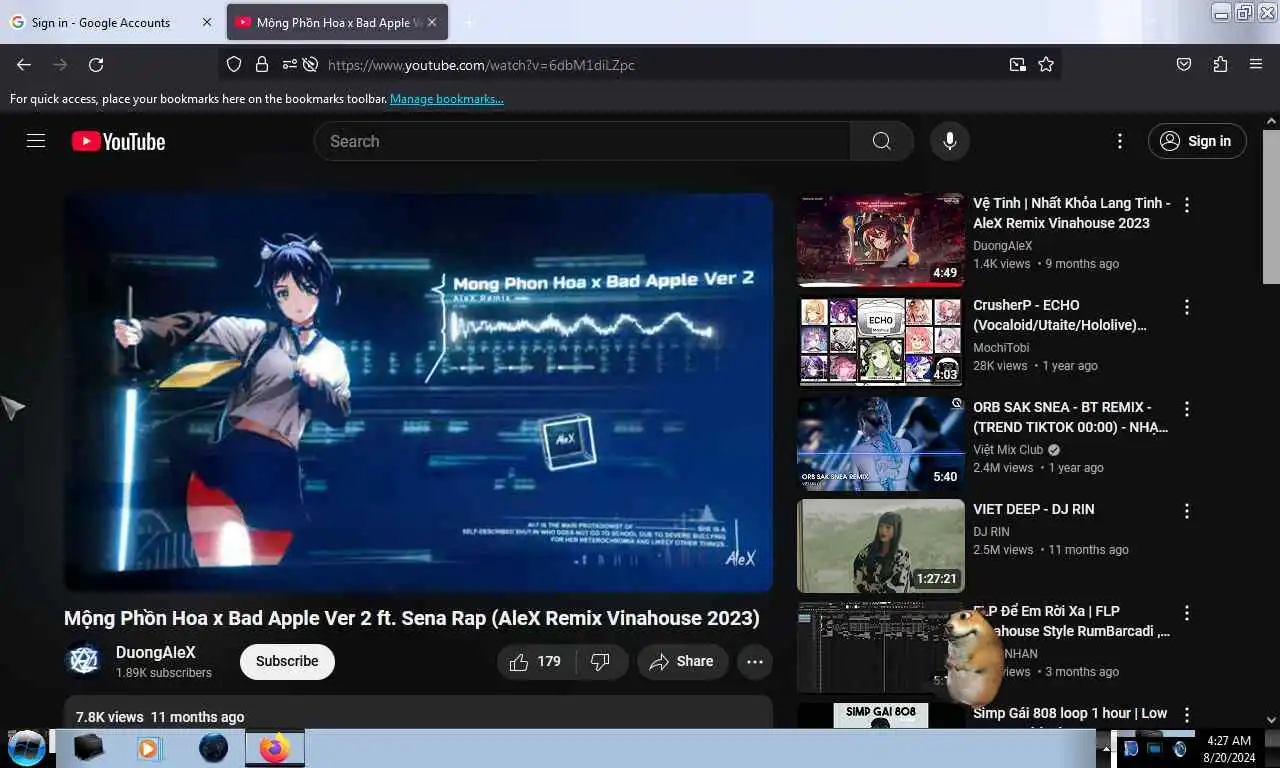This screenshot has width=1280, height=768.
Task: Click the 7.8K views description box
Action: 418,712
